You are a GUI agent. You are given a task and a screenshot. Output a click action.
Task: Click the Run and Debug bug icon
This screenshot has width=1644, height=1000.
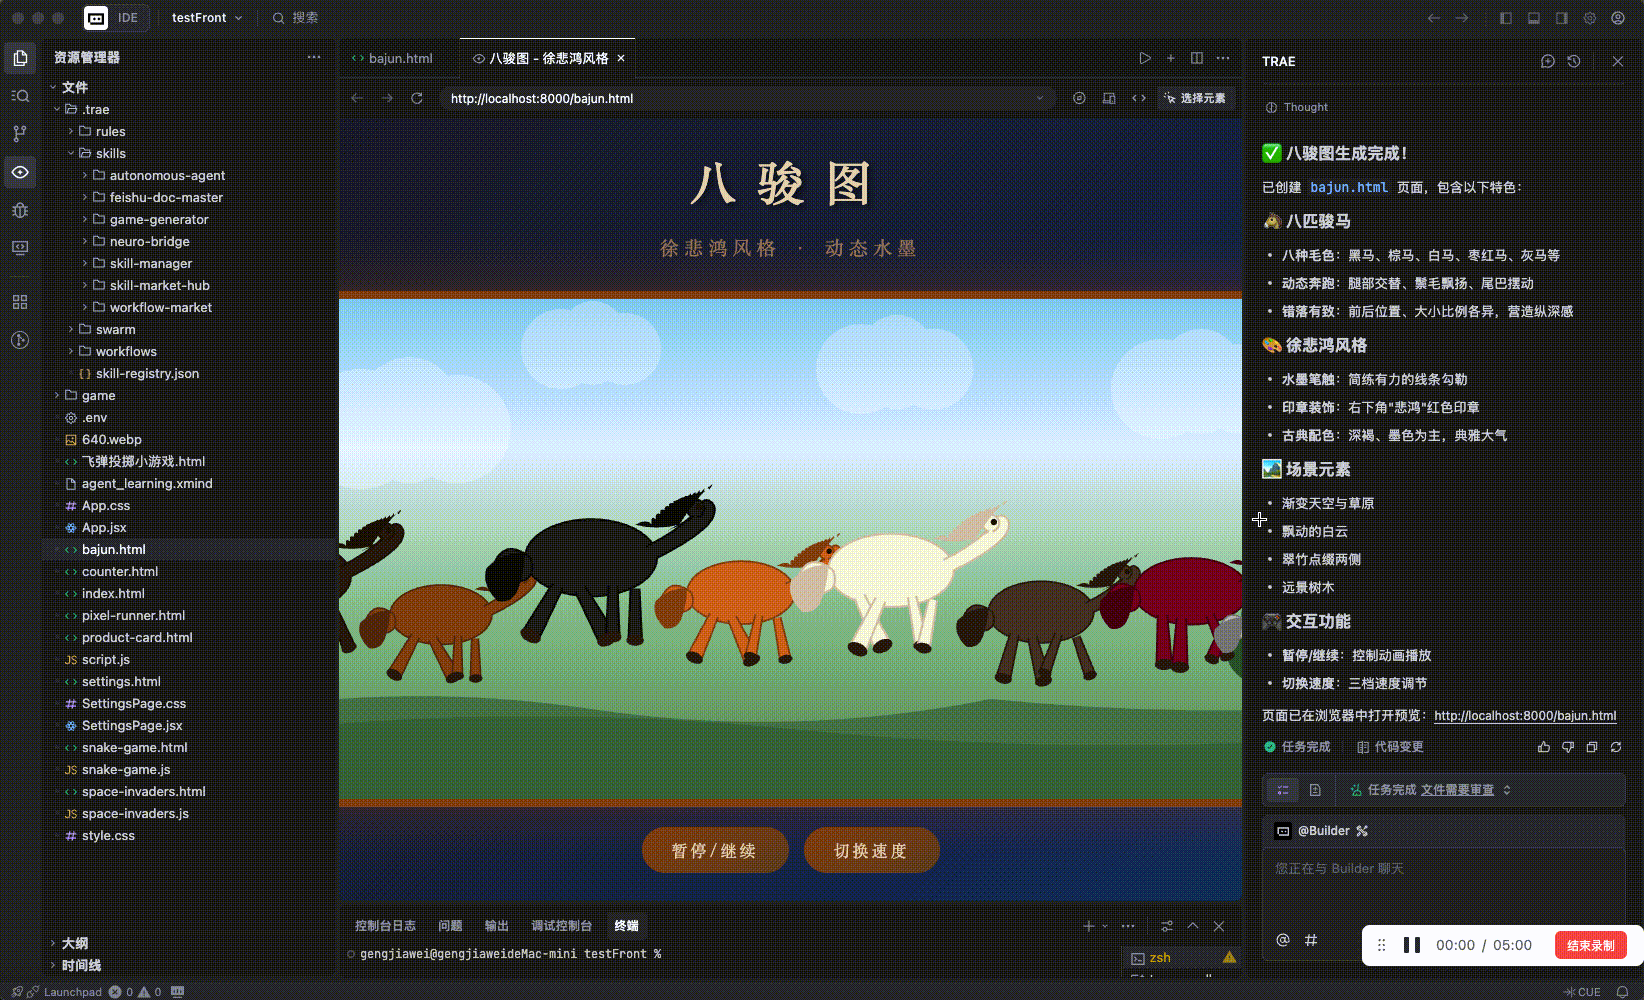pyautogui.click(x=20, y=210)
